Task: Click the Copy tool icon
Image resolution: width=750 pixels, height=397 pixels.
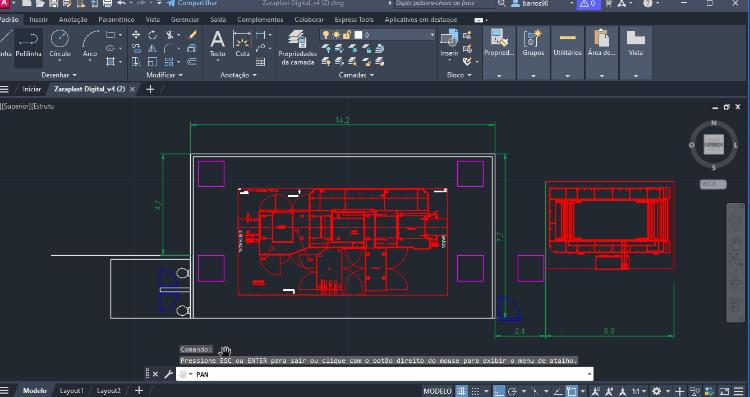Action: (x=136, y=48)
